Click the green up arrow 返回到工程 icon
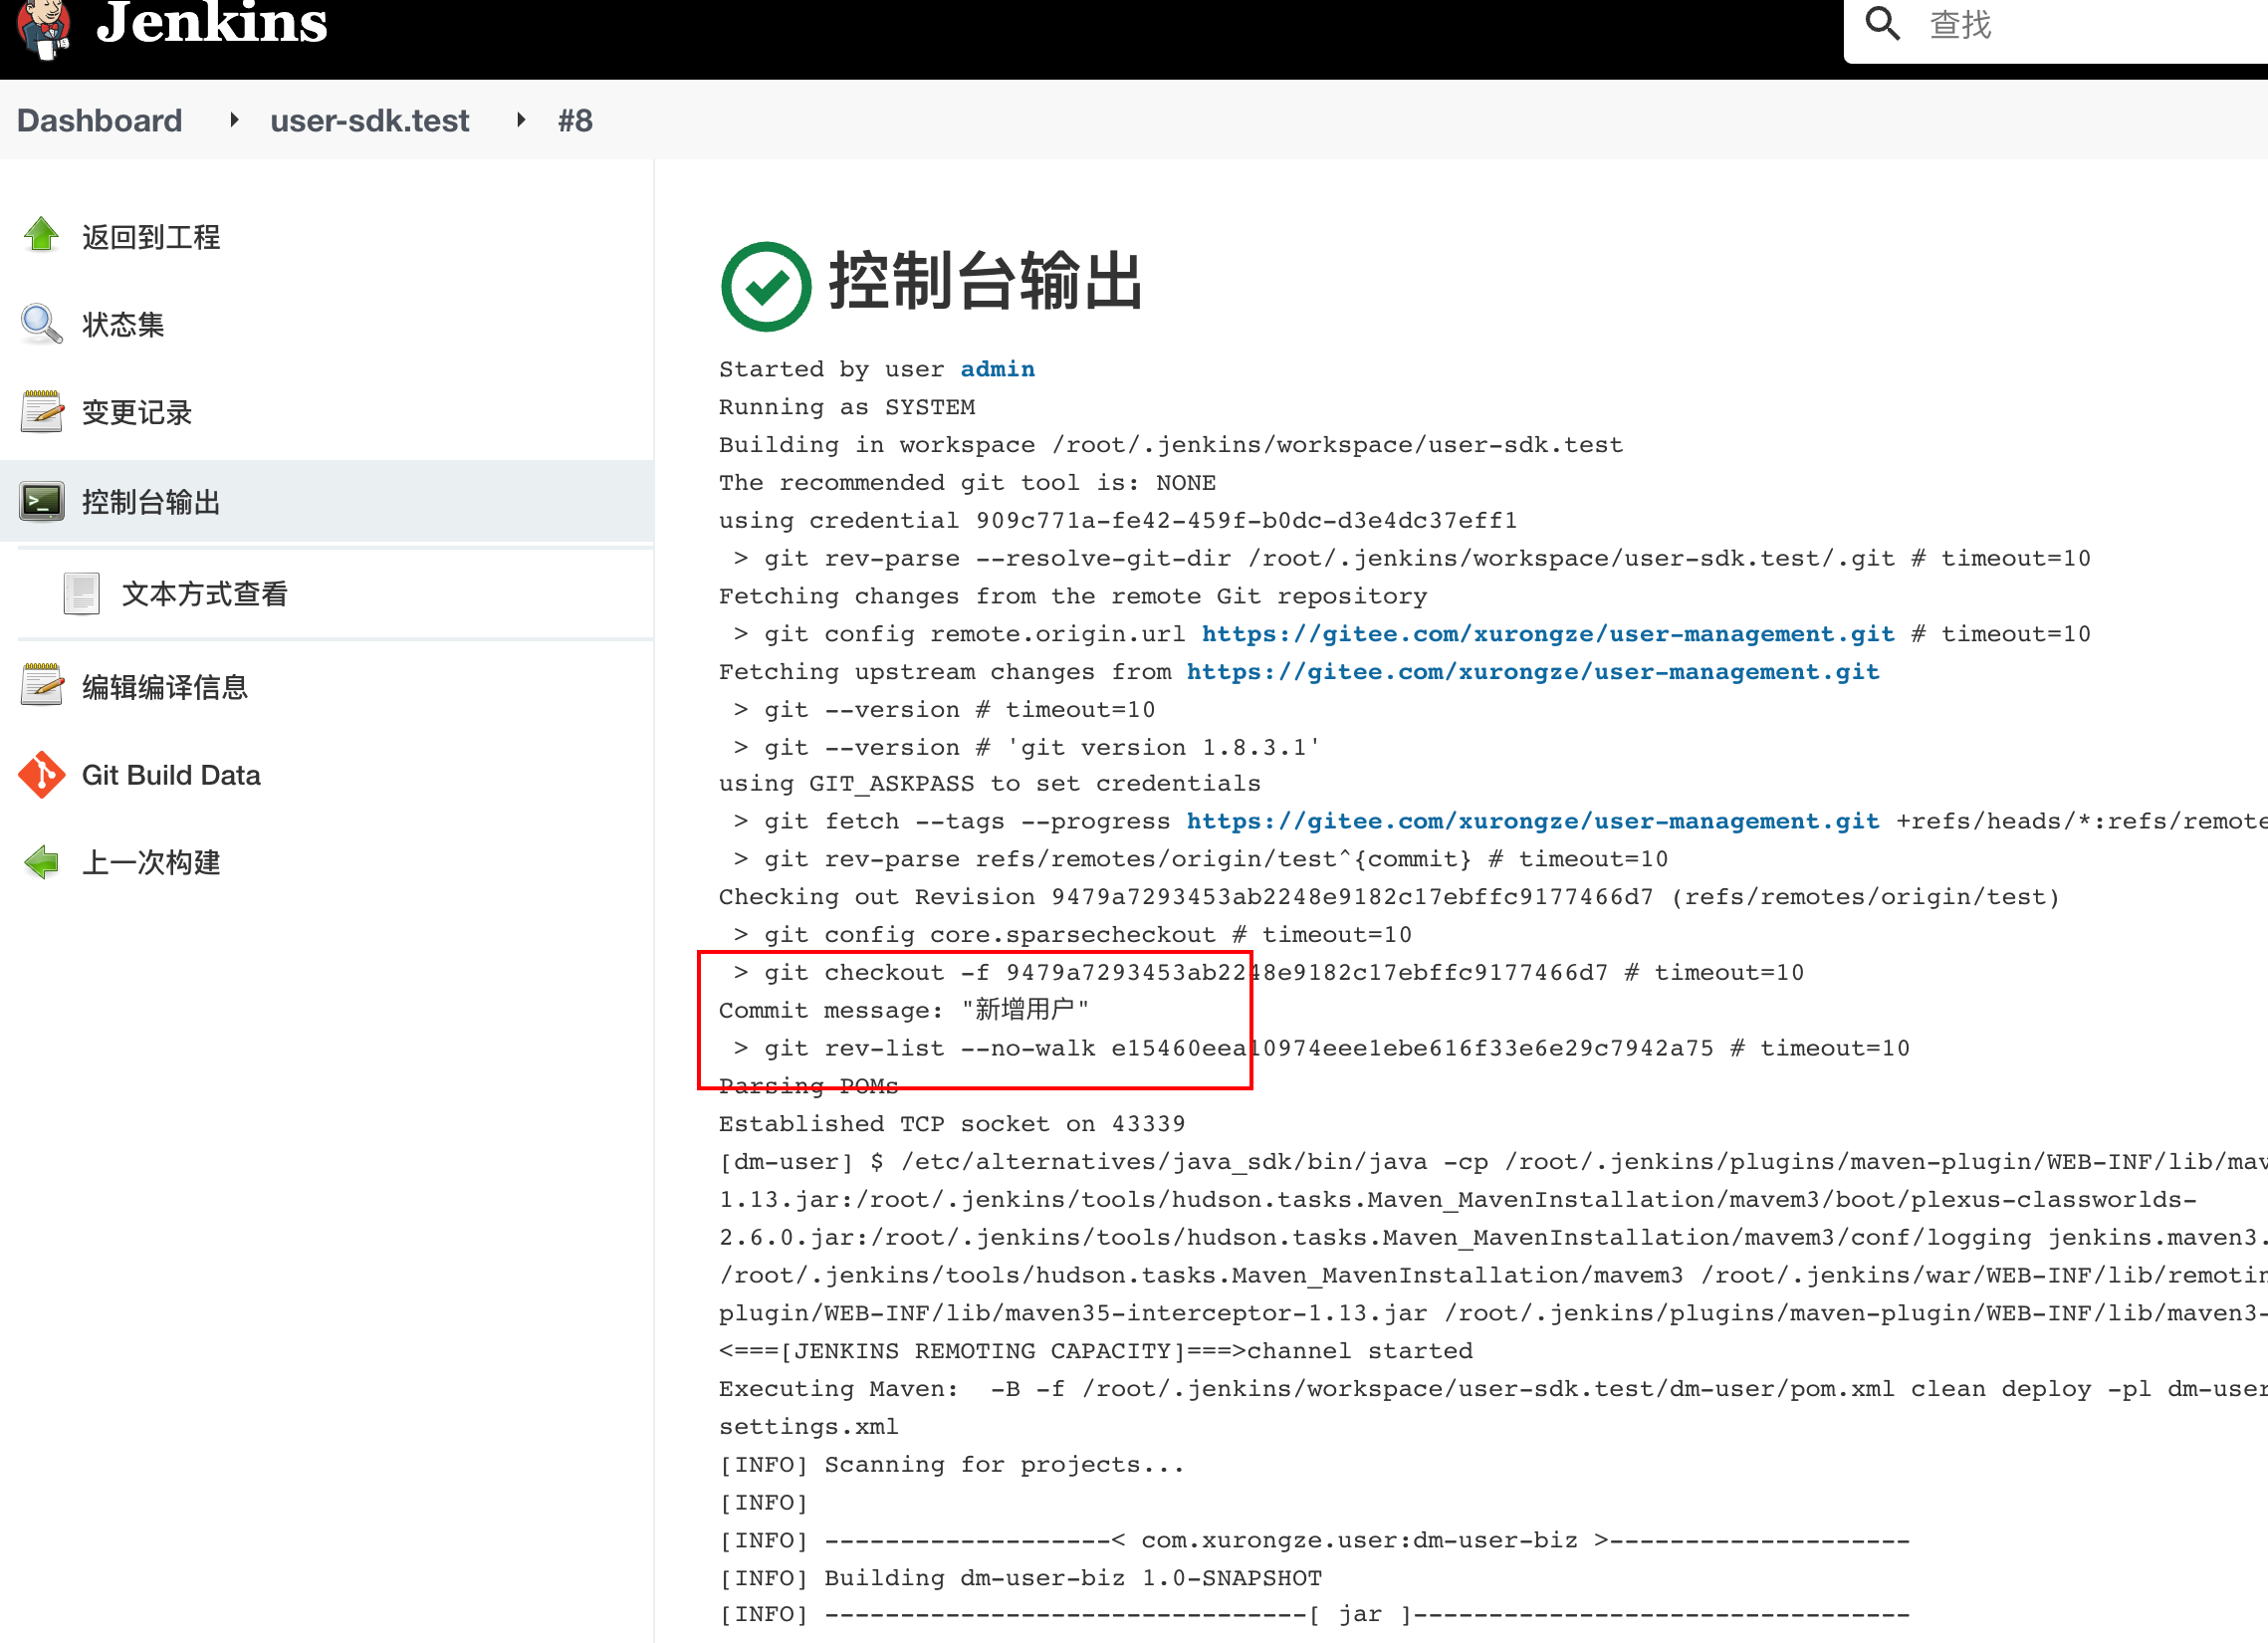This screenshot has width=2268, height=1643. 42,236
